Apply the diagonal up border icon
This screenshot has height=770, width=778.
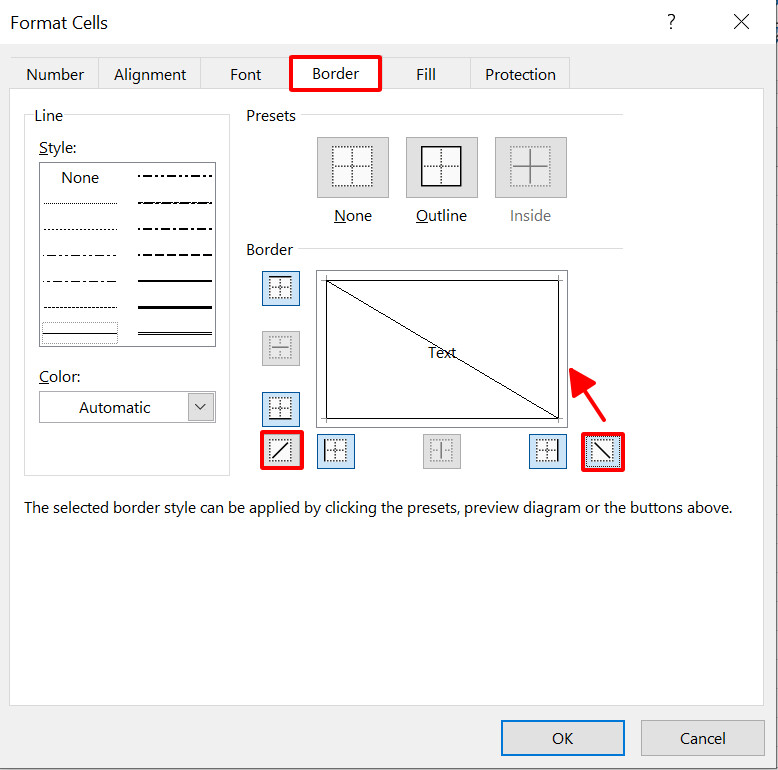(281, 450)
